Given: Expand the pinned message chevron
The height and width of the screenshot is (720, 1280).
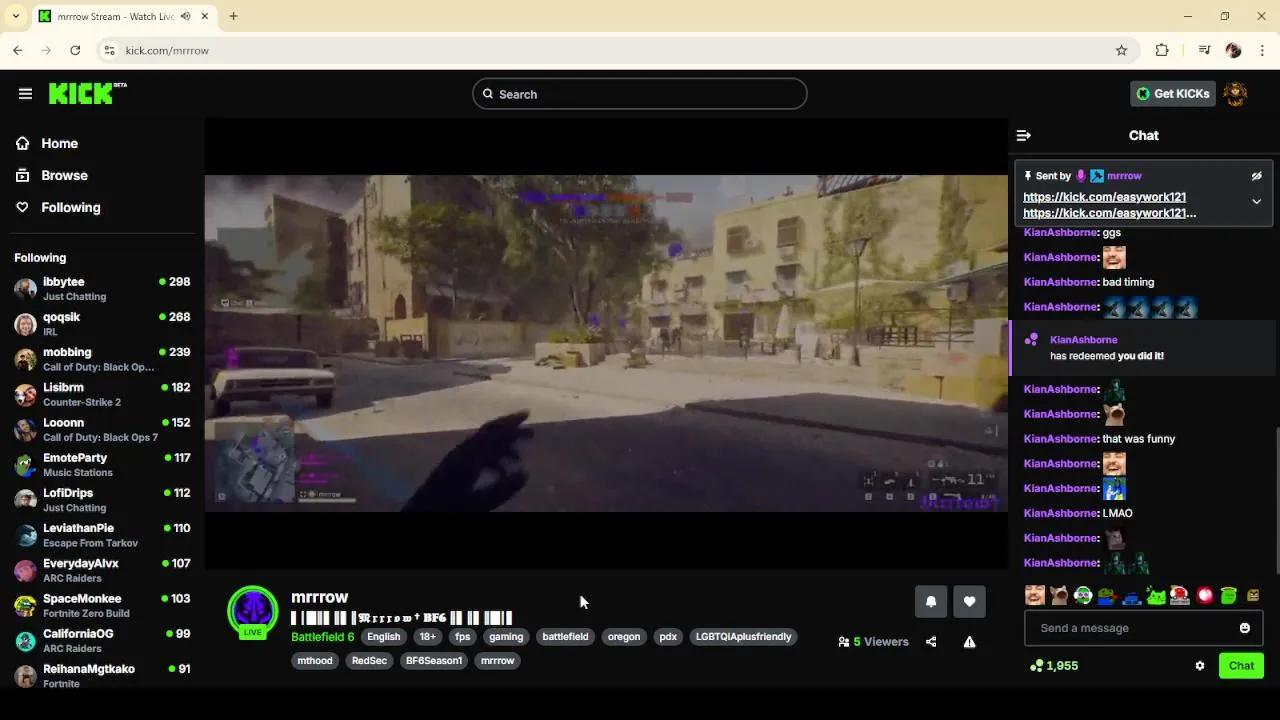Looking at the screenshot, I should [1256, 201].
